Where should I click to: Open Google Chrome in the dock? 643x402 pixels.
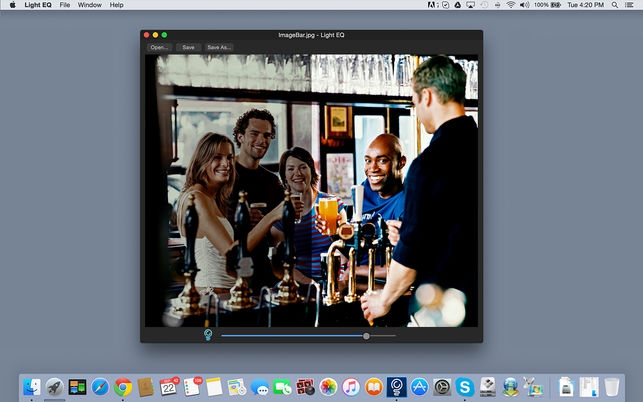pyautogui.click(x=123, y=387)
